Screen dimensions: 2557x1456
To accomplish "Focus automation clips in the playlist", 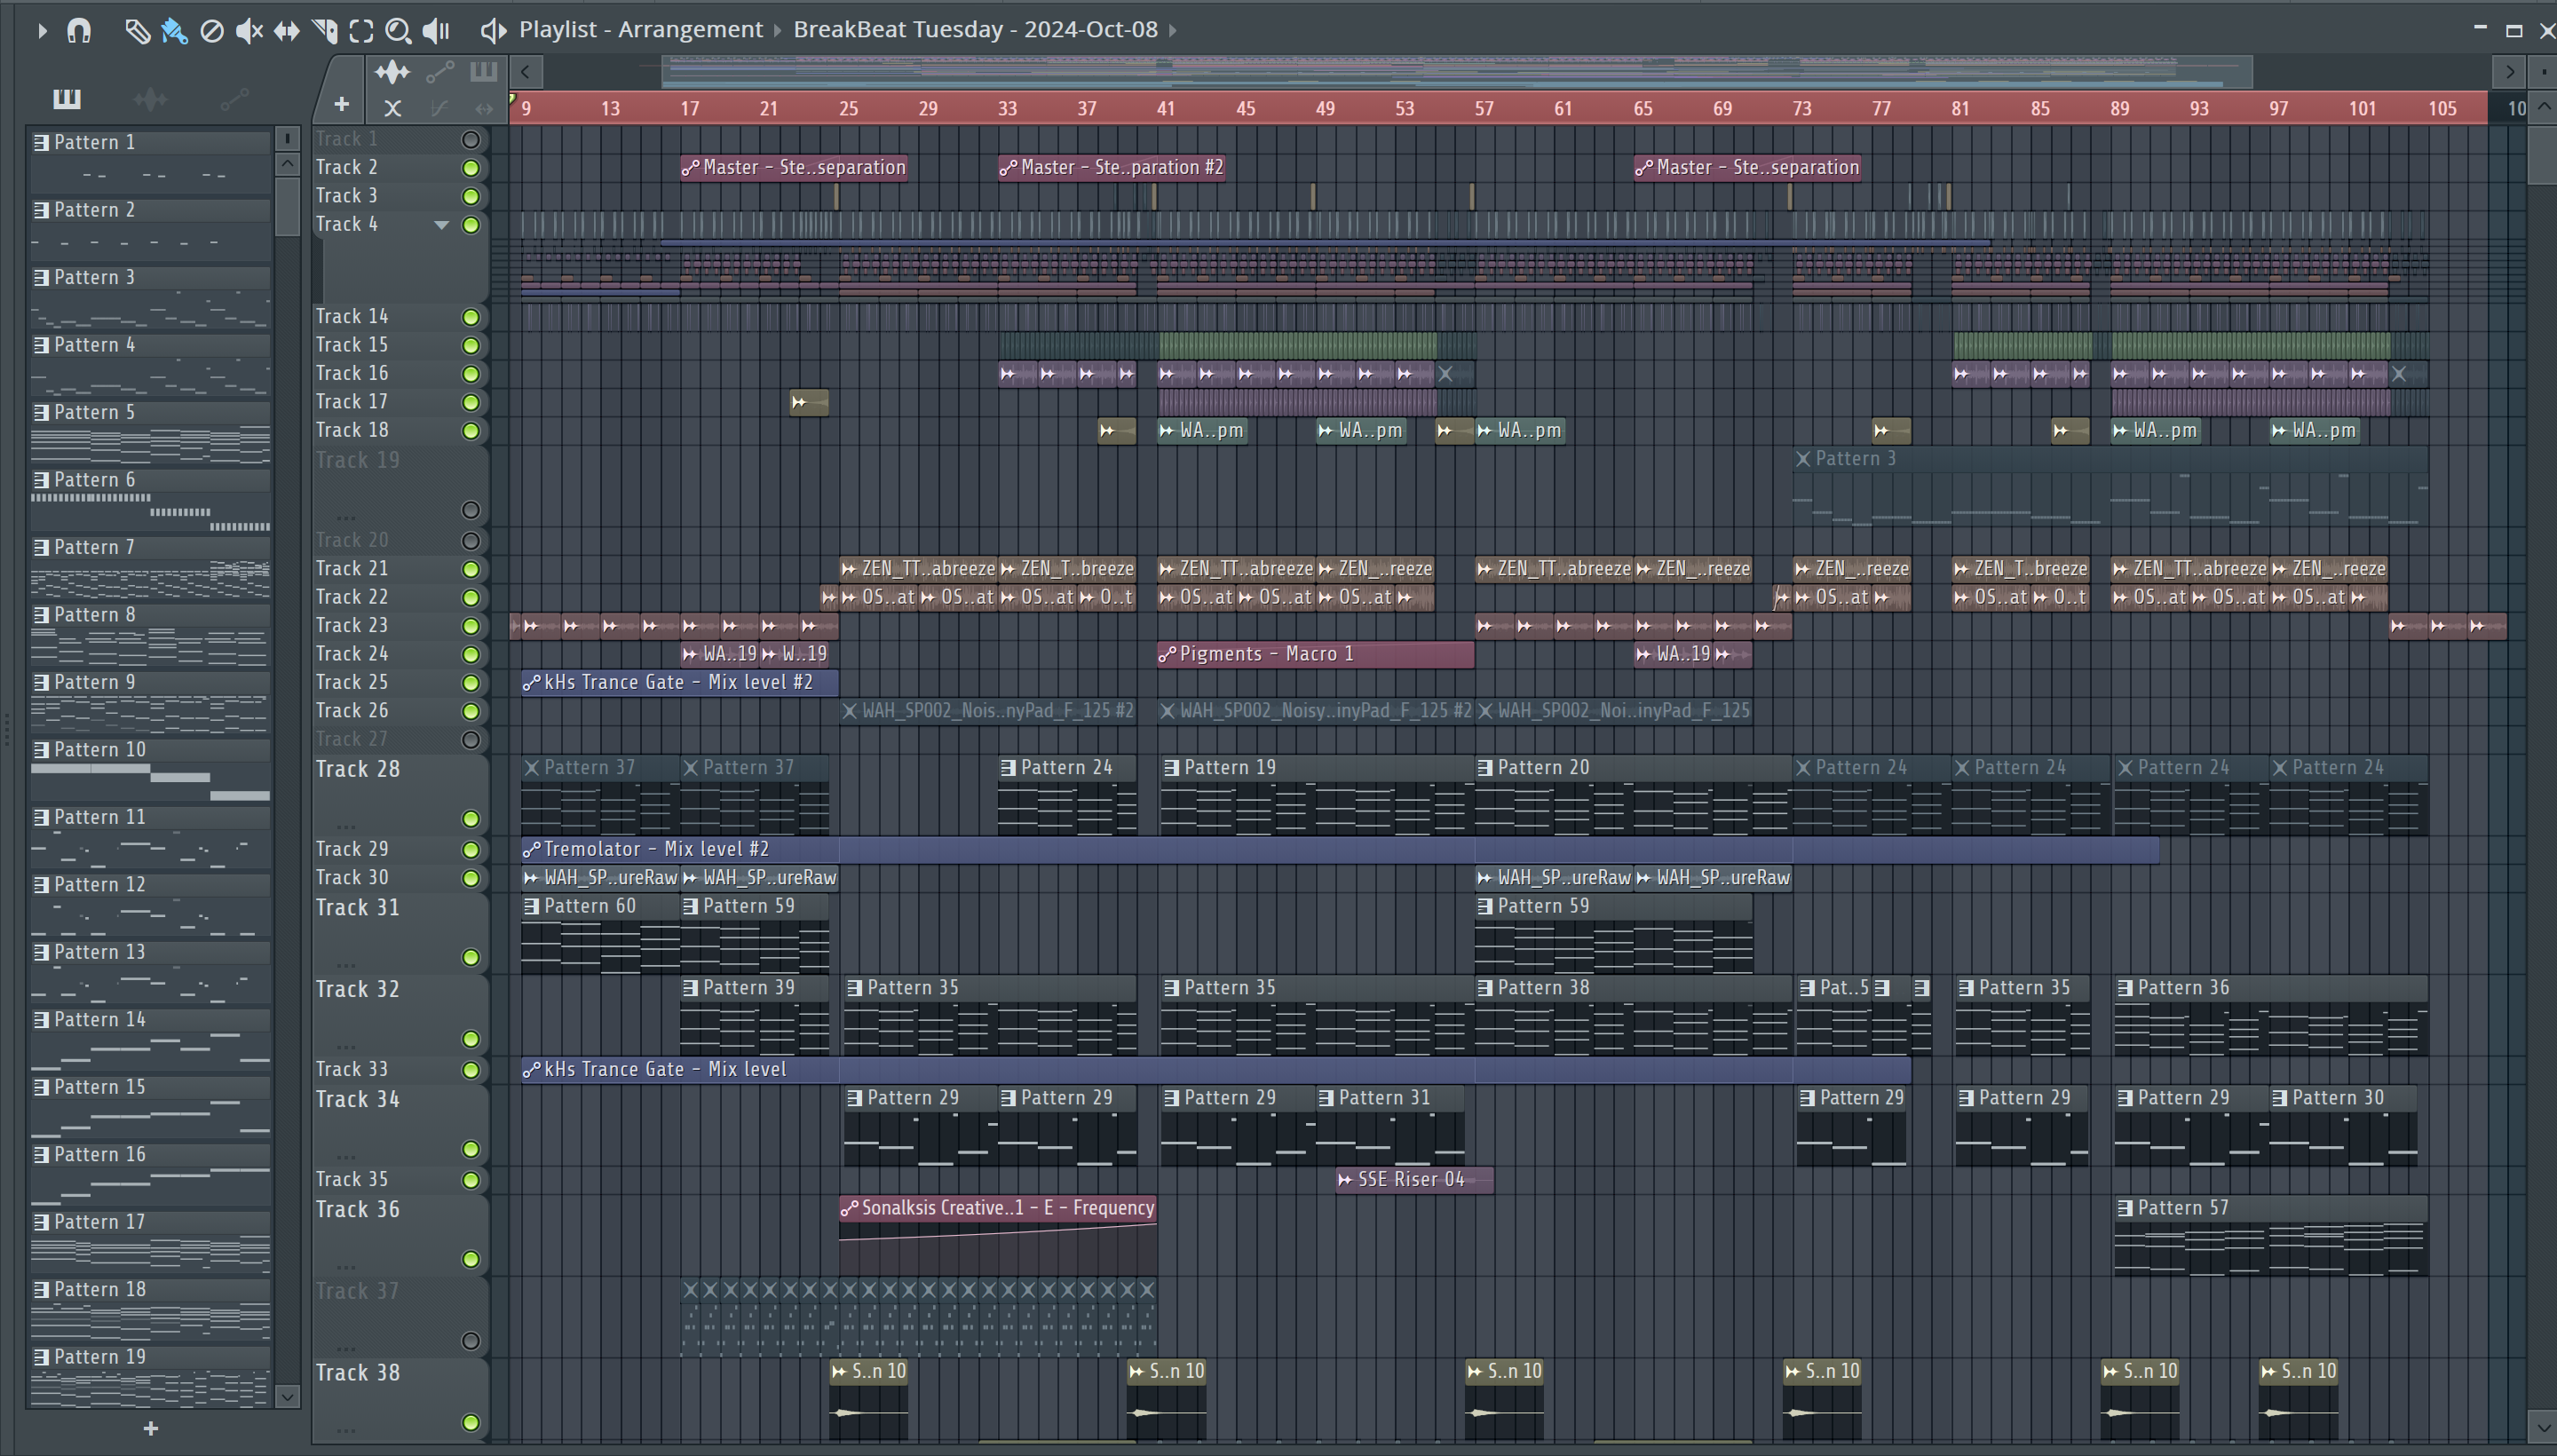I will coord(440,72).
